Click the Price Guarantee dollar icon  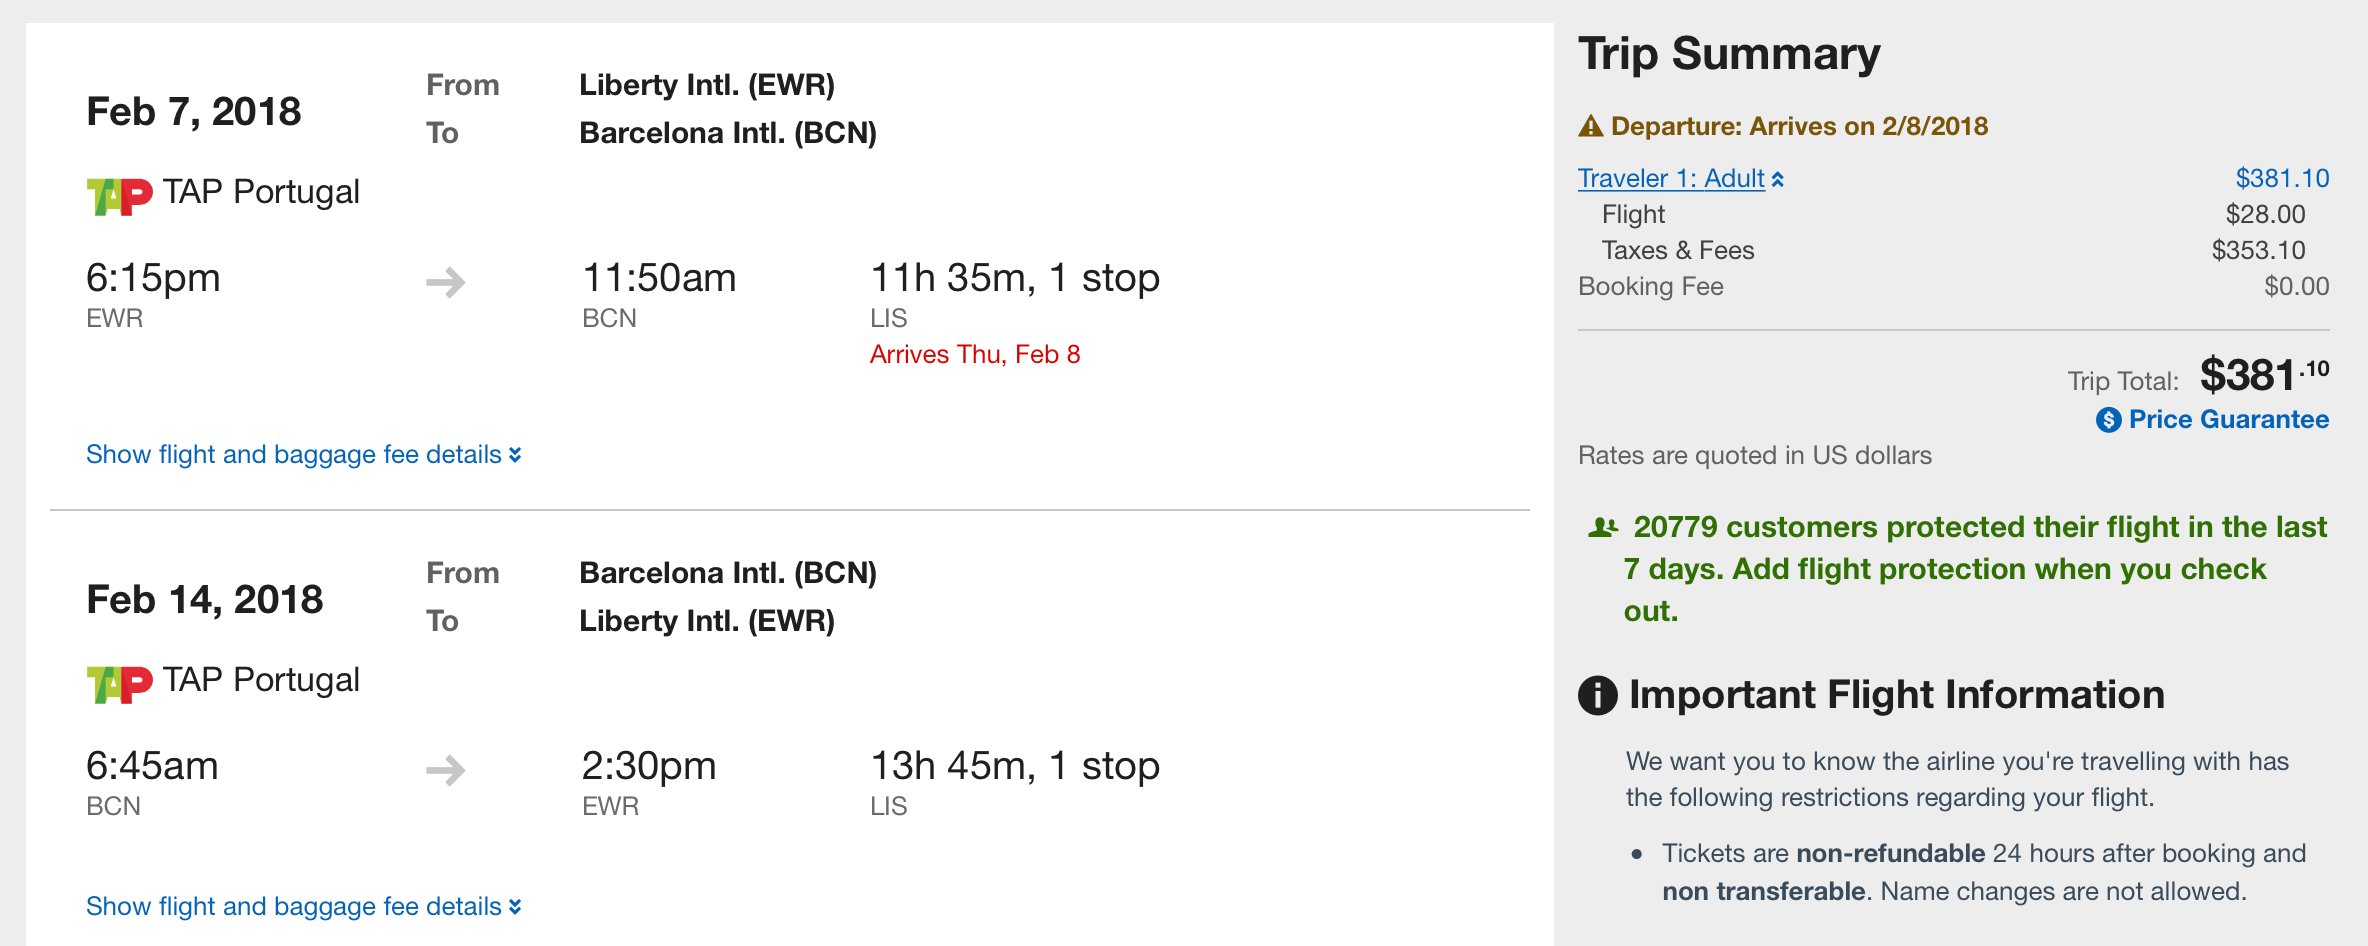(2108, 420)
